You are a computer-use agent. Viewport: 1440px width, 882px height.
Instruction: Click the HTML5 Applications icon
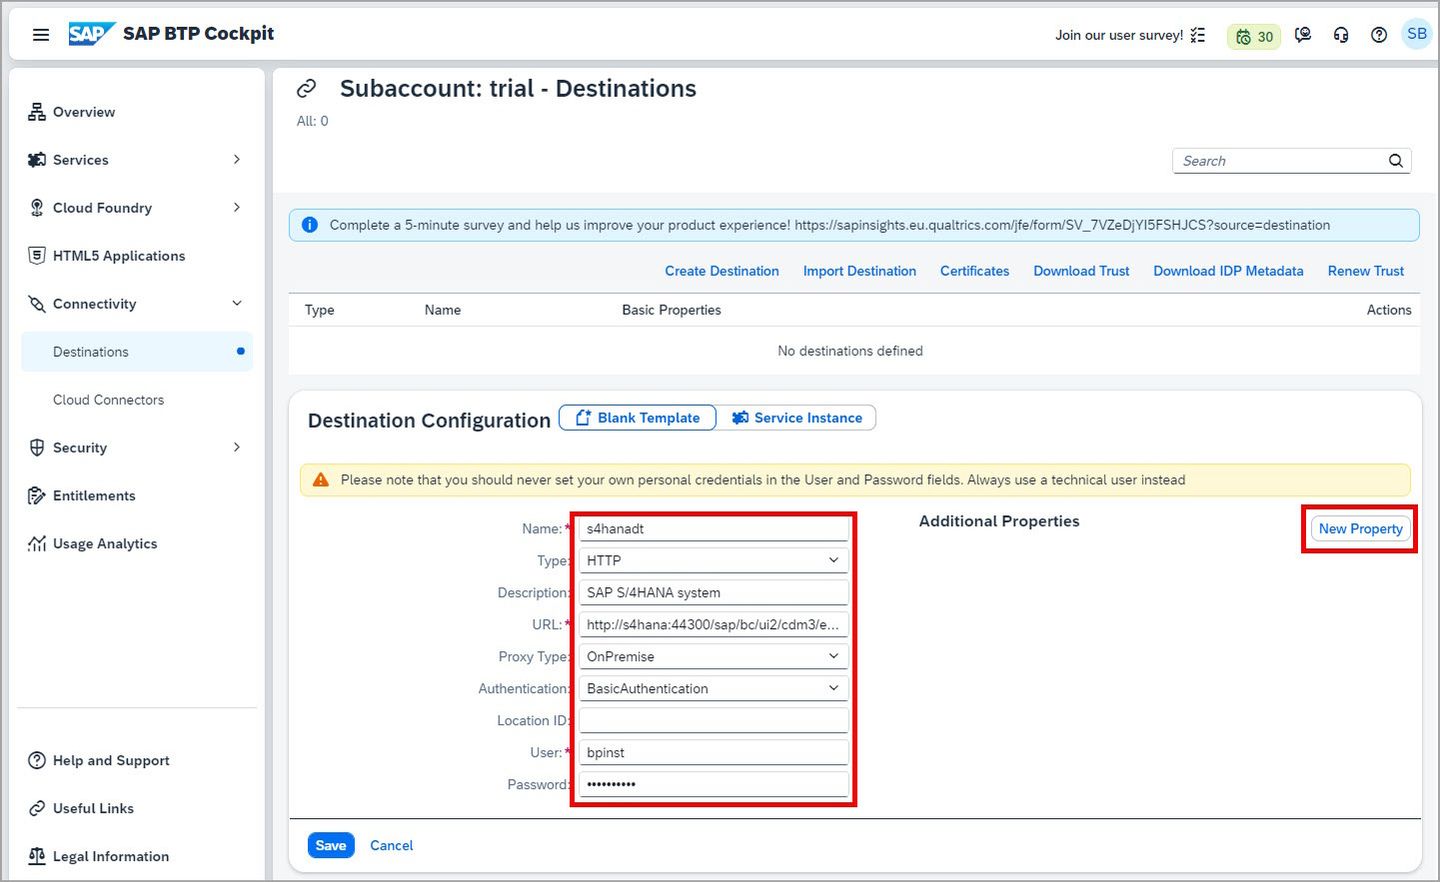(37, 256)
